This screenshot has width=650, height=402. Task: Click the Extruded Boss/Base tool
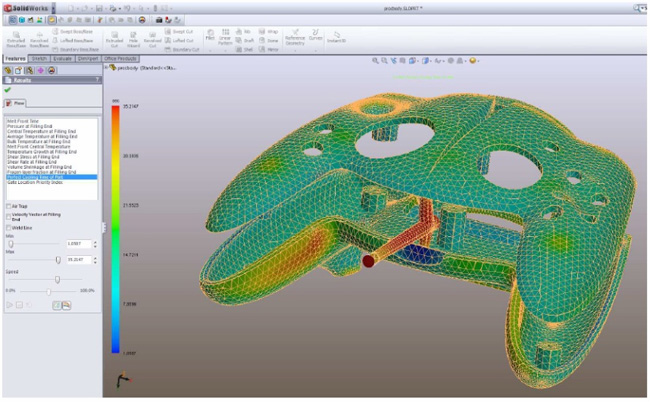16,39
